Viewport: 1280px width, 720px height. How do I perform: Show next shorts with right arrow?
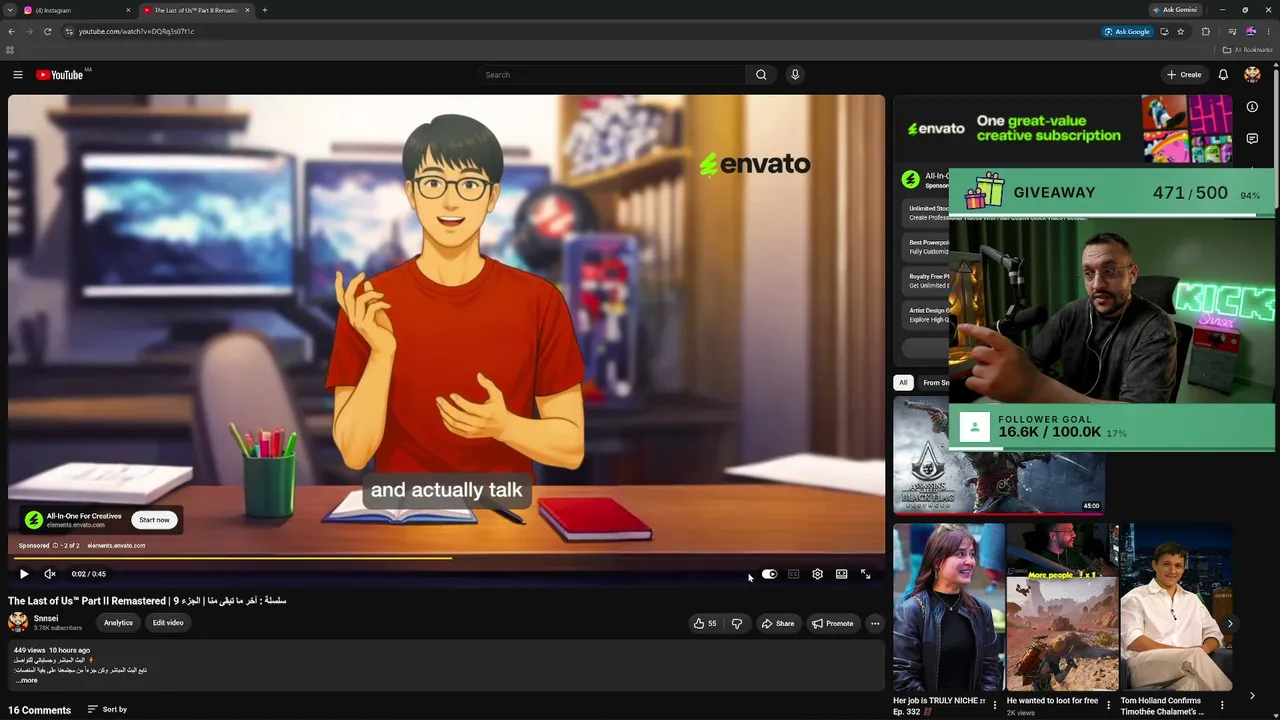(x=1230, y=624)
